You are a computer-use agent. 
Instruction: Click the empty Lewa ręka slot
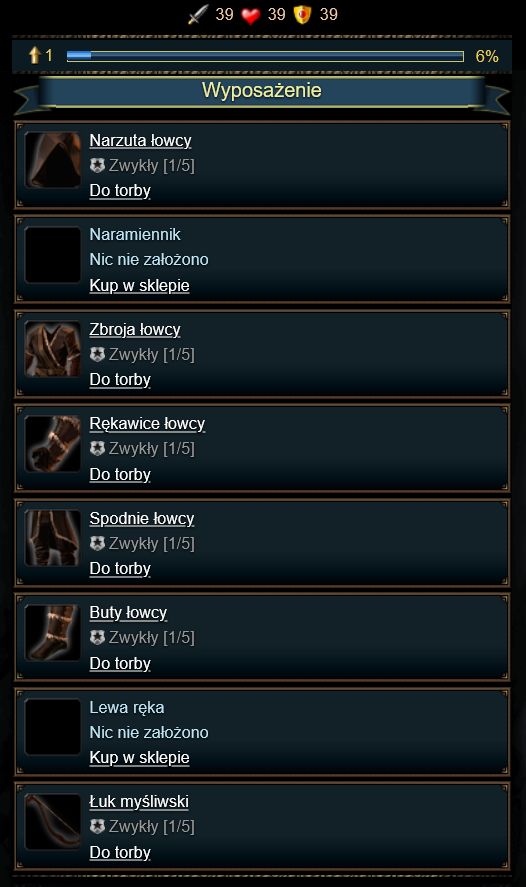pyautogui.click(x=53, y=727)
